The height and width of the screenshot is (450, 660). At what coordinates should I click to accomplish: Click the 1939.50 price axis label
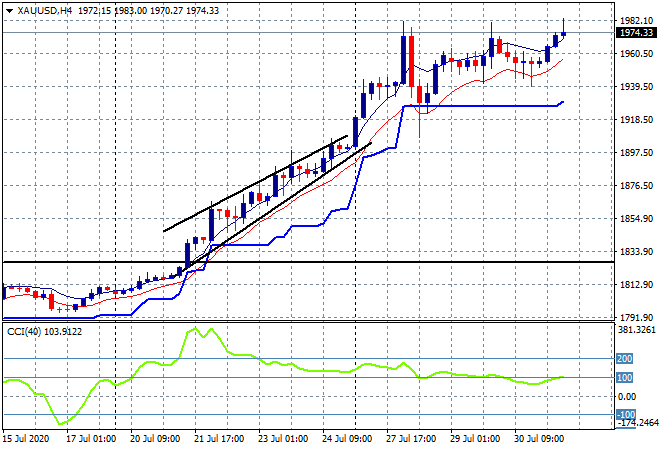636,86
